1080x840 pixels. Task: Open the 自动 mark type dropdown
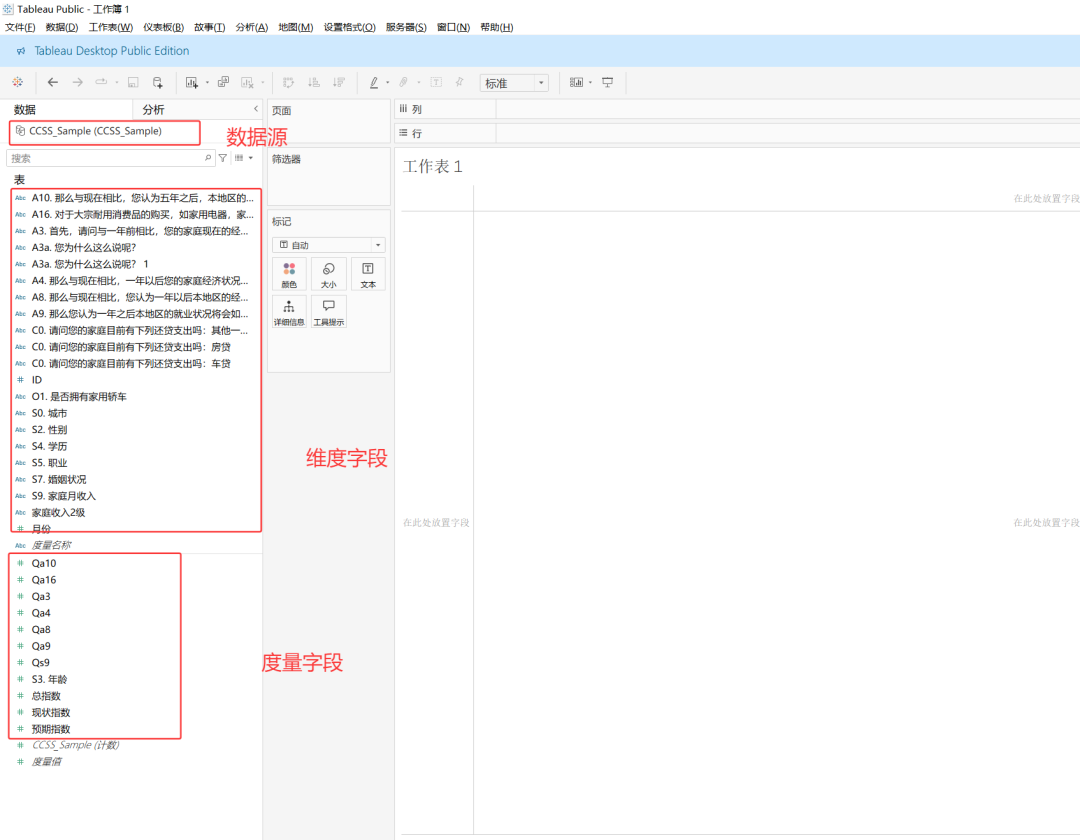tap(329, 245)
